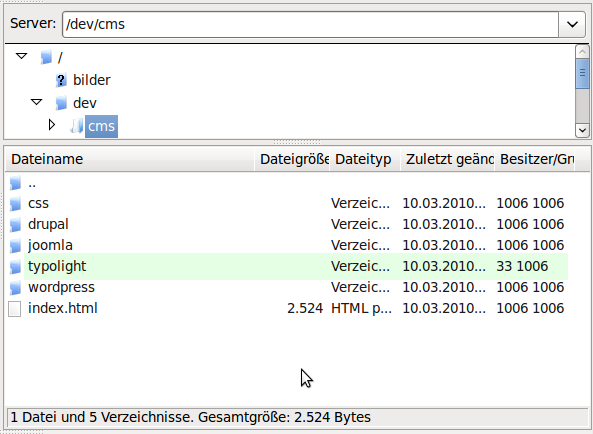The height and width of the screenshot is (434, 593).
Task: Click the 2.524 file size of index.html
Action: point(305,308)
